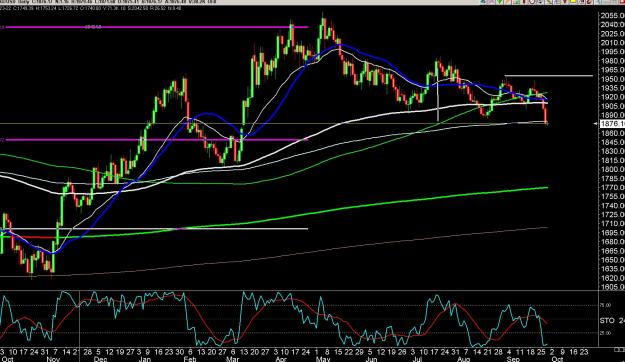Click the Mar month label on time axis
The width and height of the screenshot is (625, 362).
click(x=232, y=359)
